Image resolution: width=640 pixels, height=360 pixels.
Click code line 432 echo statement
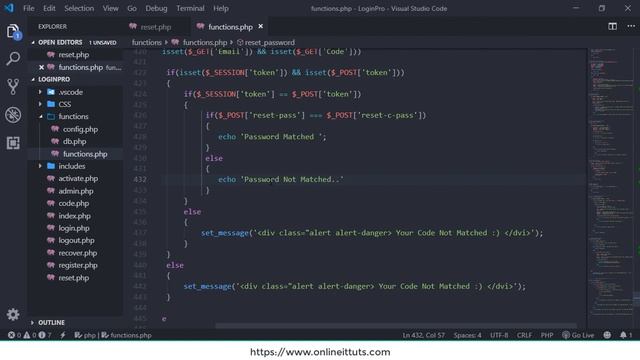pyautogui.click(x=281, y=180)
